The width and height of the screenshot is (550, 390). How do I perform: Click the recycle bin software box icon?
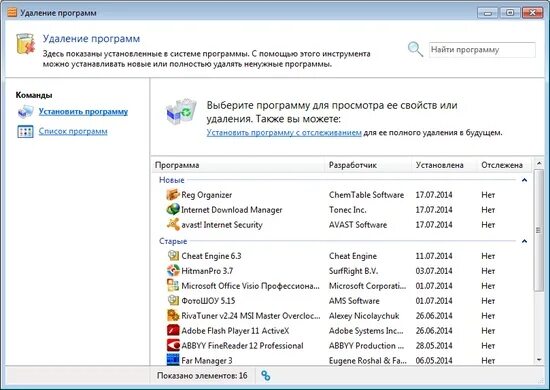pyautogui.click(x=181, y=112)
